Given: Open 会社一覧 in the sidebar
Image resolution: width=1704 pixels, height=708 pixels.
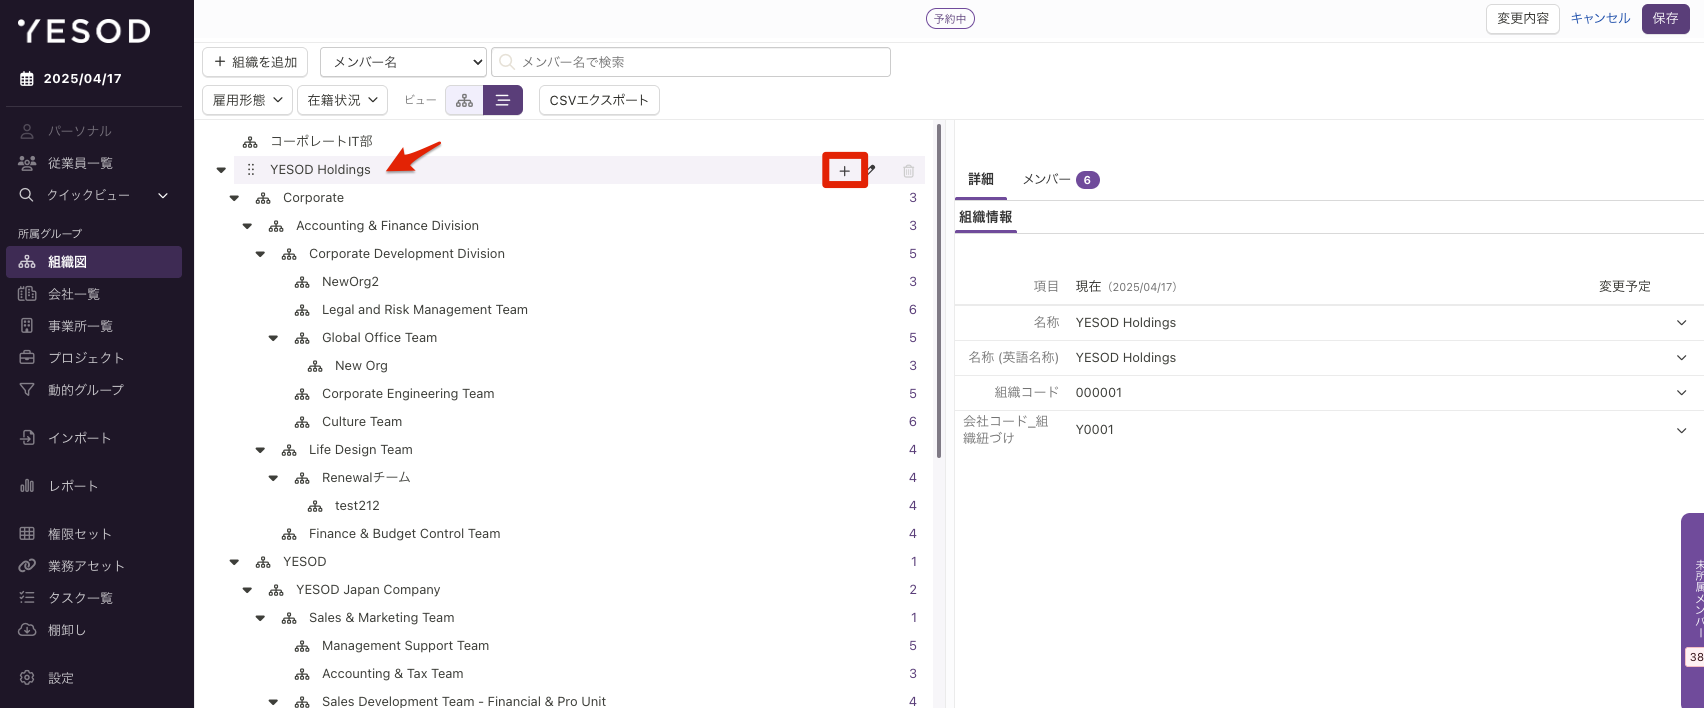Looking at the screenshot, I should pos(74,294).
